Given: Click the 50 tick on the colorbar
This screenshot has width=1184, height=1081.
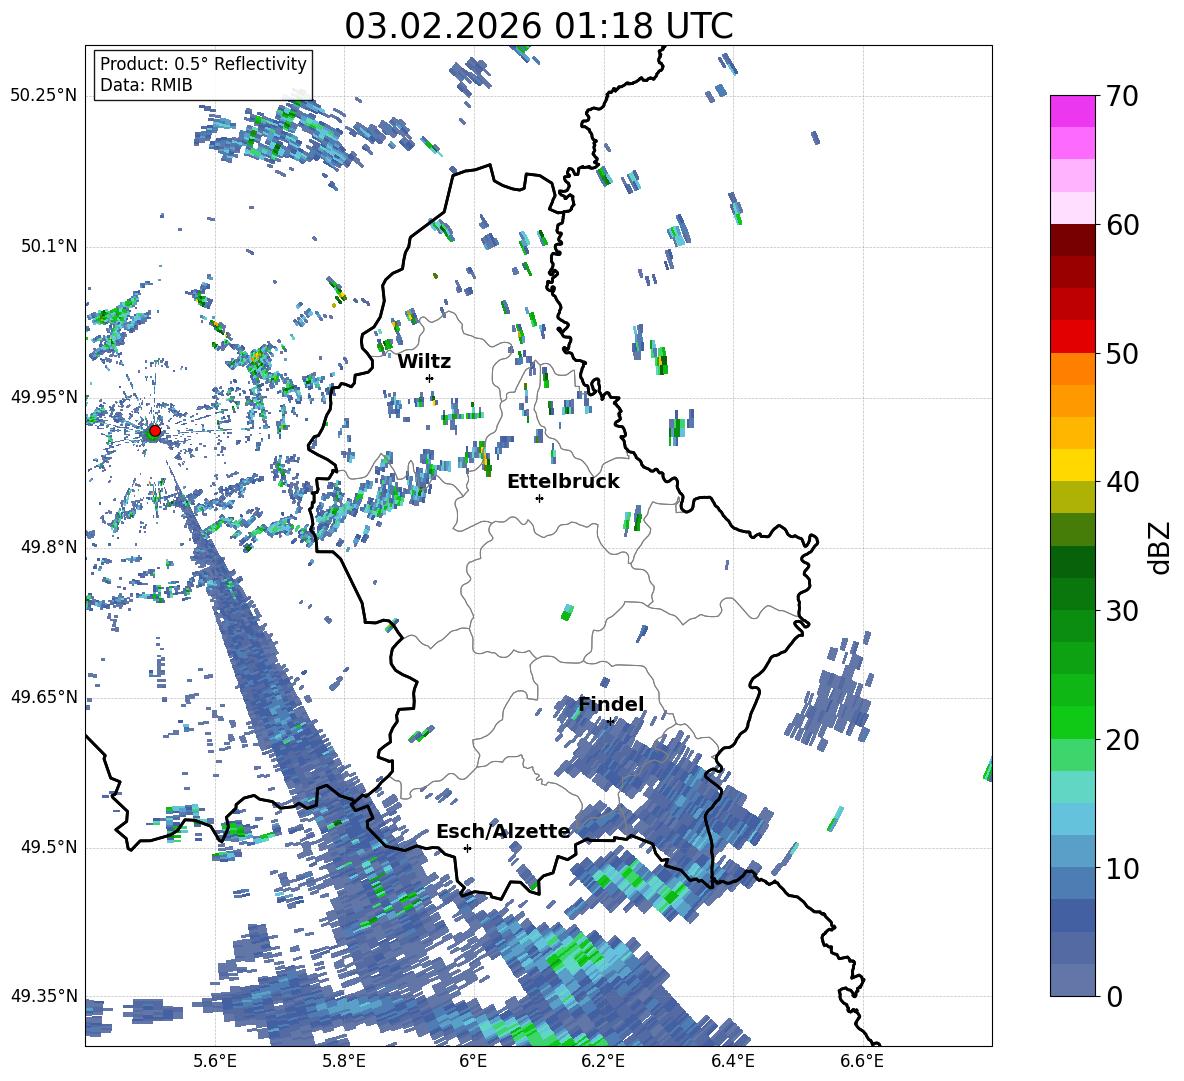Looking at the screenshot, I should tap(1121, 353).
